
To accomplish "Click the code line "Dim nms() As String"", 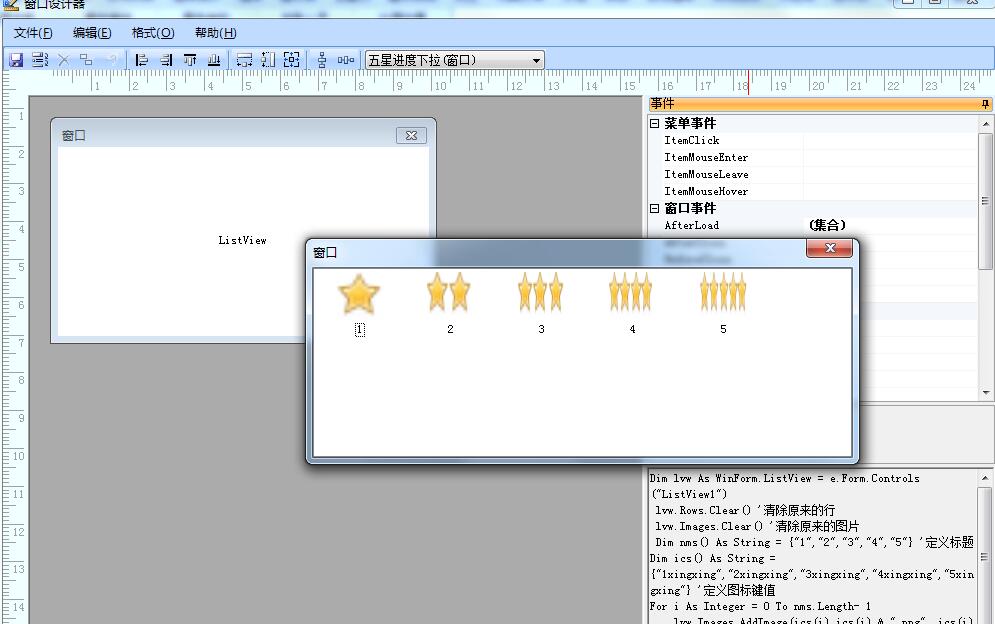I will coord(814,543).
